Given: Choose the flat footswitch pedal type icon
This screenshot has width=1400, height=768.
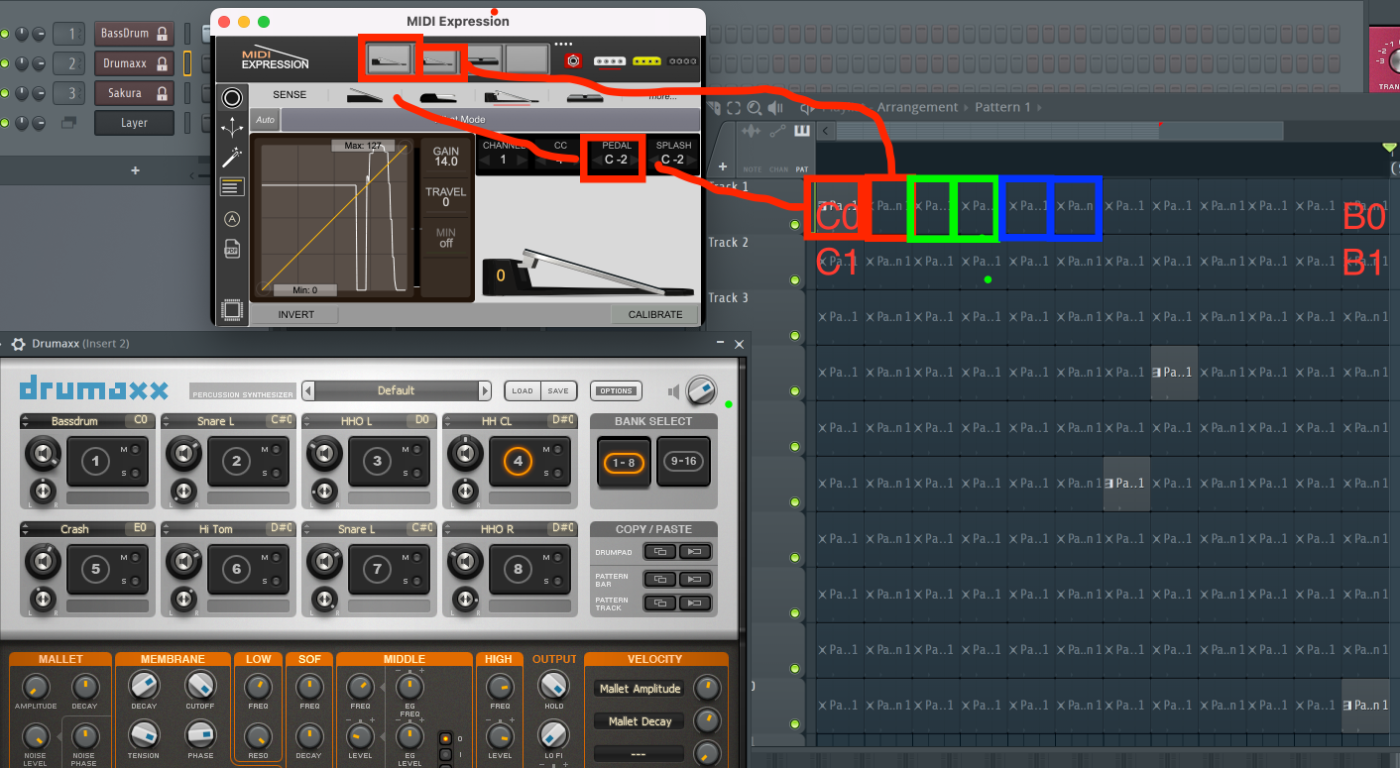Looking at the screenshot, I should tap(584, 97).
